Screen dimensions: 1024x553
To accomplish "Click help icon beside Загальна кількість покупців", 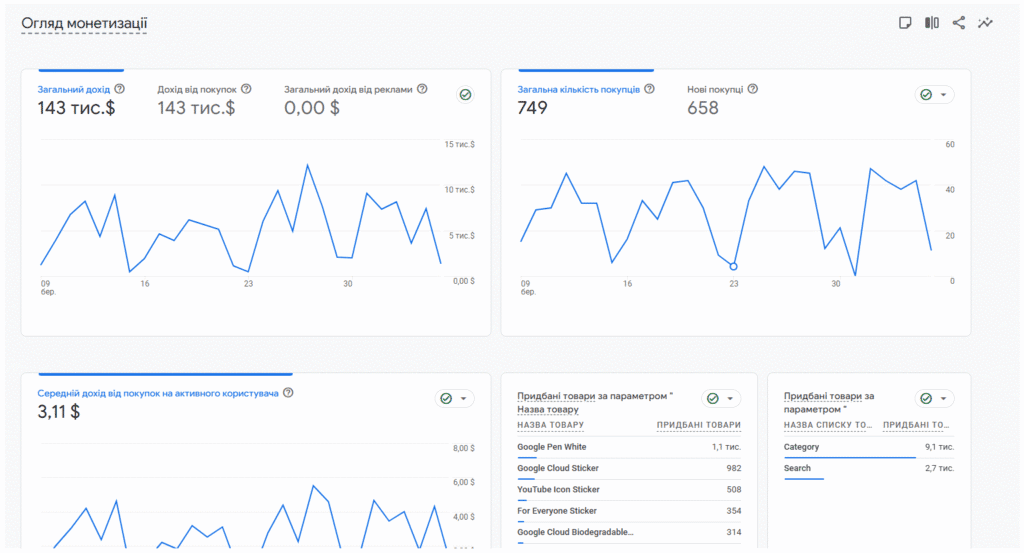I will (649, 89).
